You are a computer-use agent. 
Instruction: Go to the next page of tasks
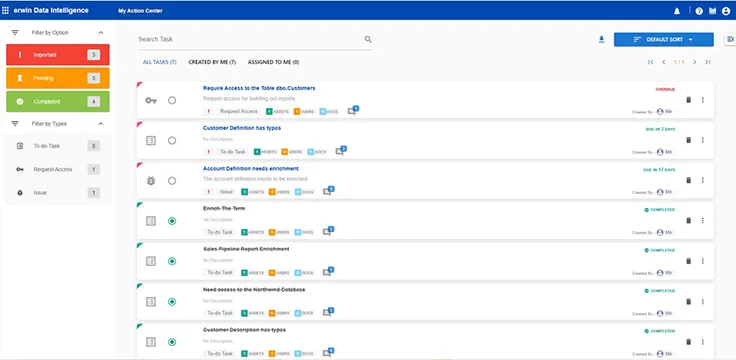point(695,62)
